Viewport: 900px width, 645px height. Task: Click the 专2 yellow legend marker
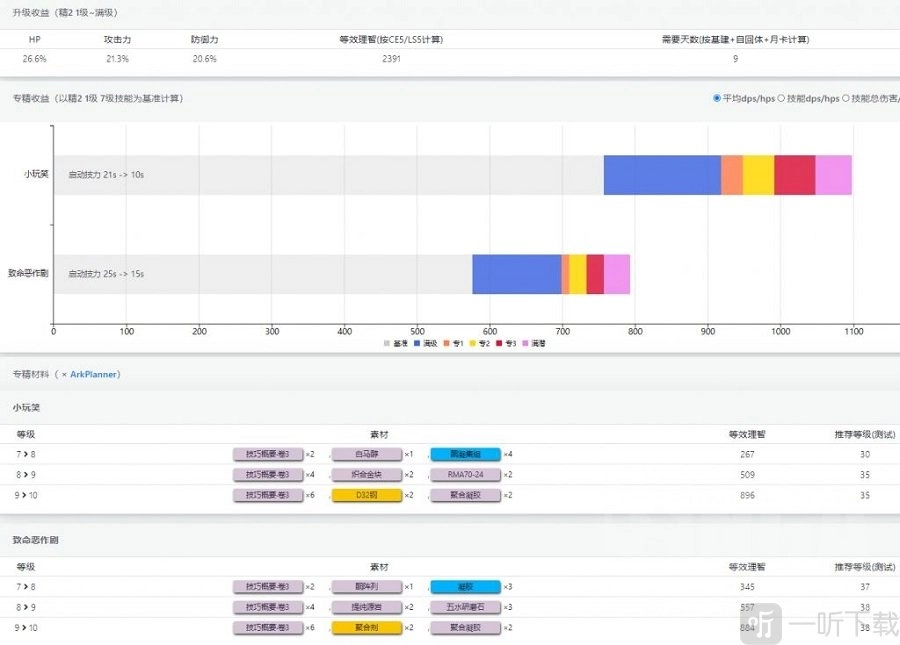pyautogui.click(x=472, y=343)
